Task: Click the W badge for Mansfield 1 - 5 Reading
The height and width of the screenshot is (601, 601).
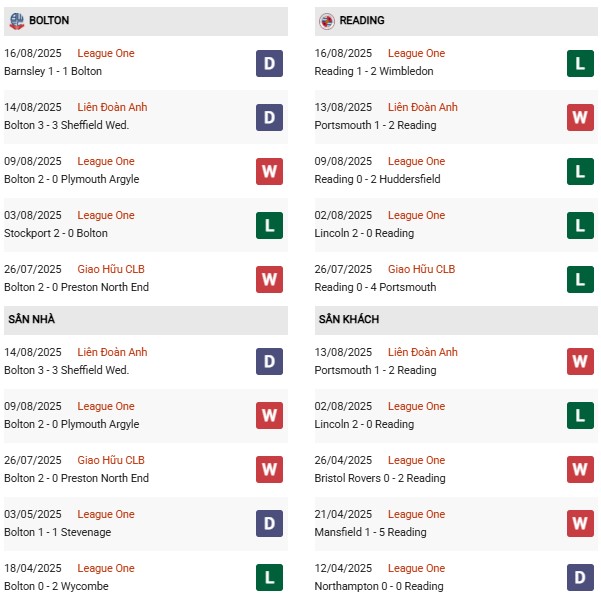Action: [x=580, y=524]
